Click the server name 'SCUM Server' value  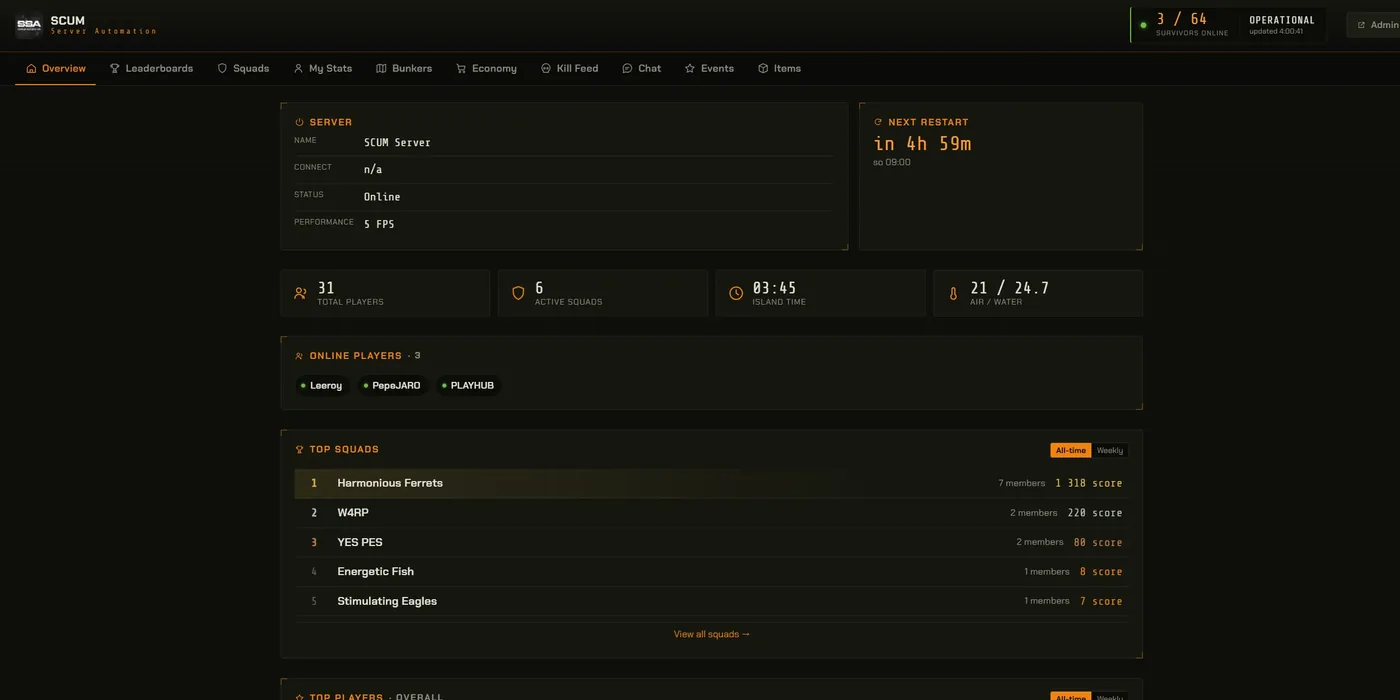pos(397,143)
